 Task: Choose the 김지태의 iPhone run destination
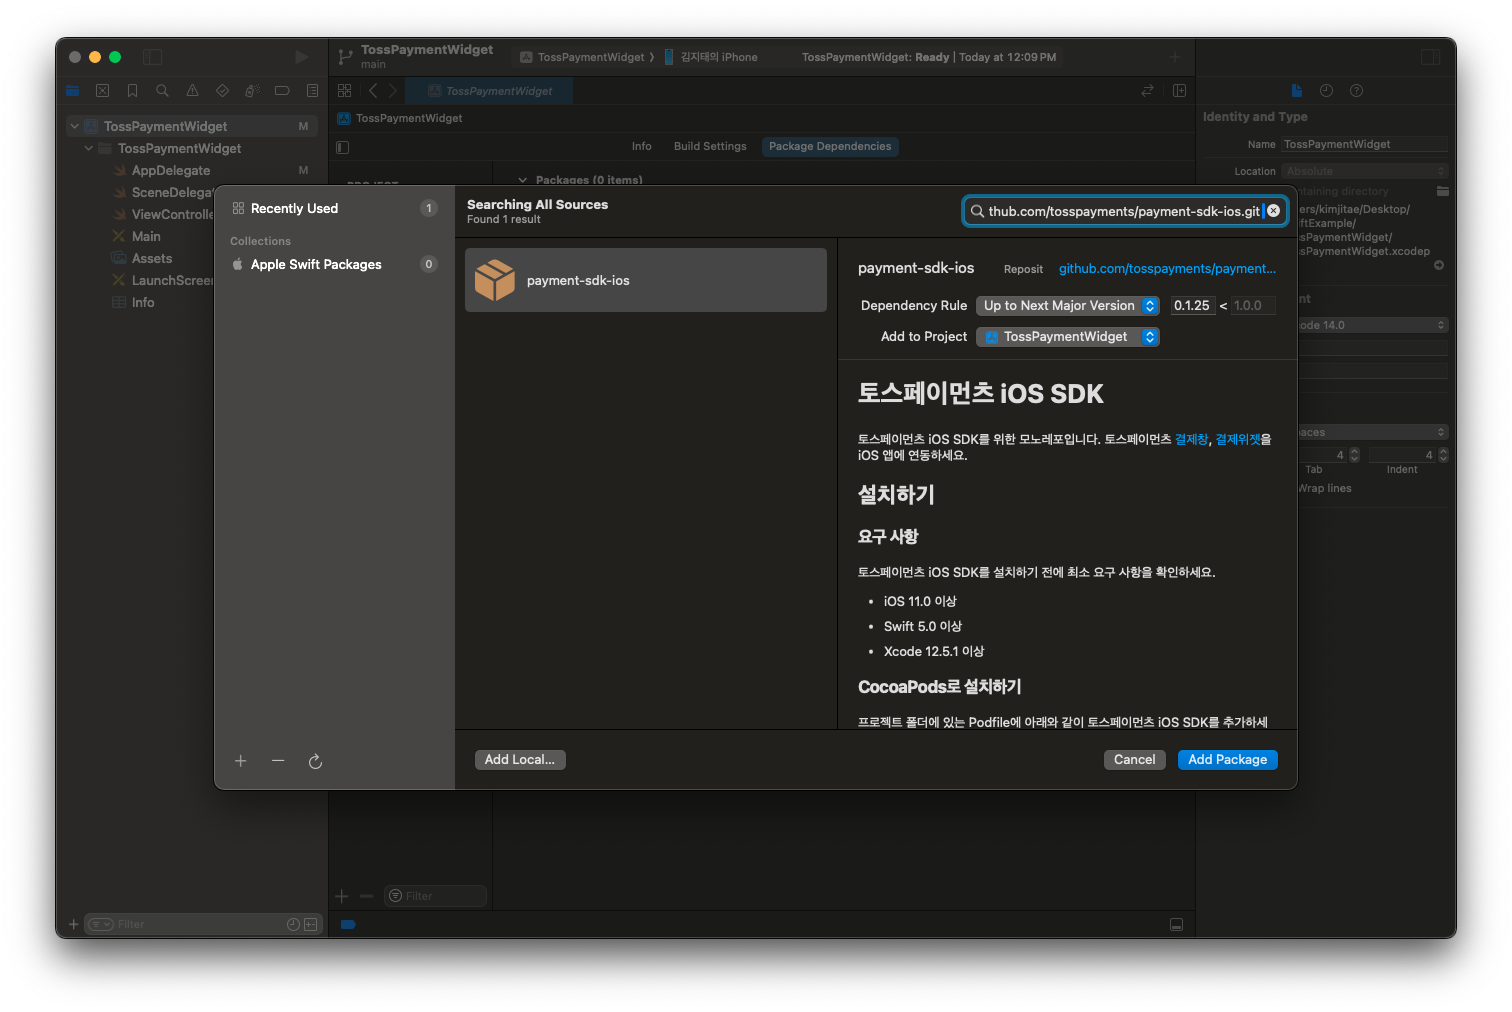pos(711,57)
